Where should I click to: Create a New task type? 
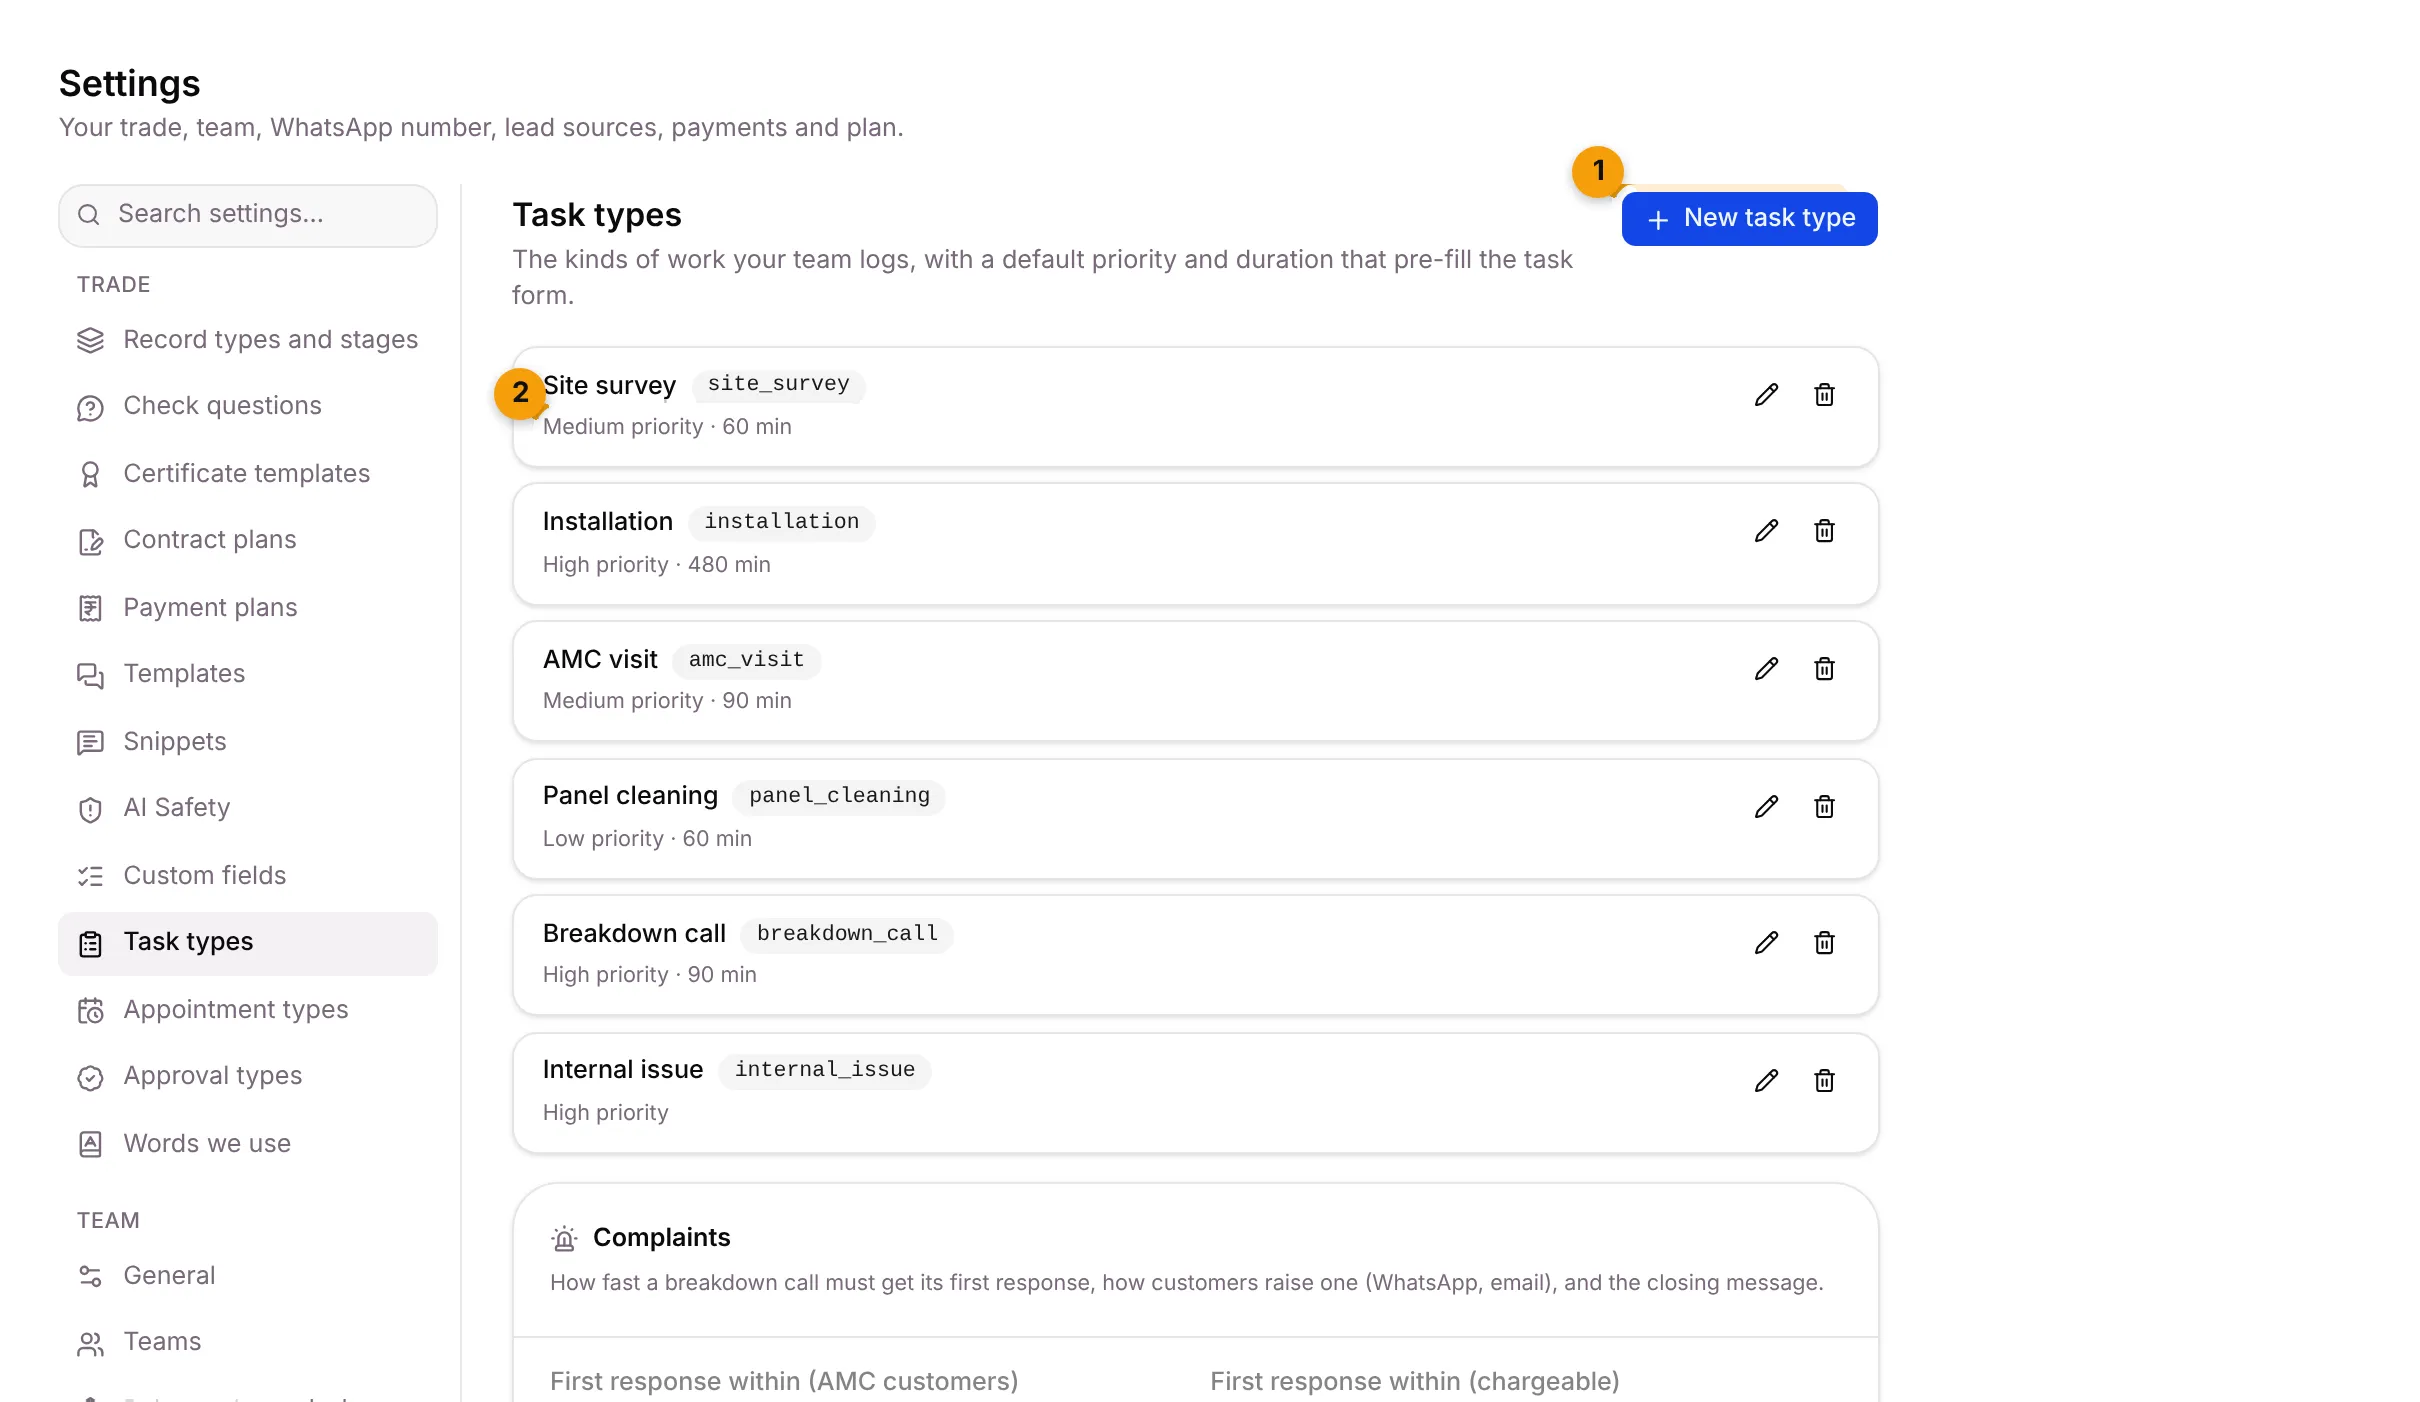tap(1749, 219)
